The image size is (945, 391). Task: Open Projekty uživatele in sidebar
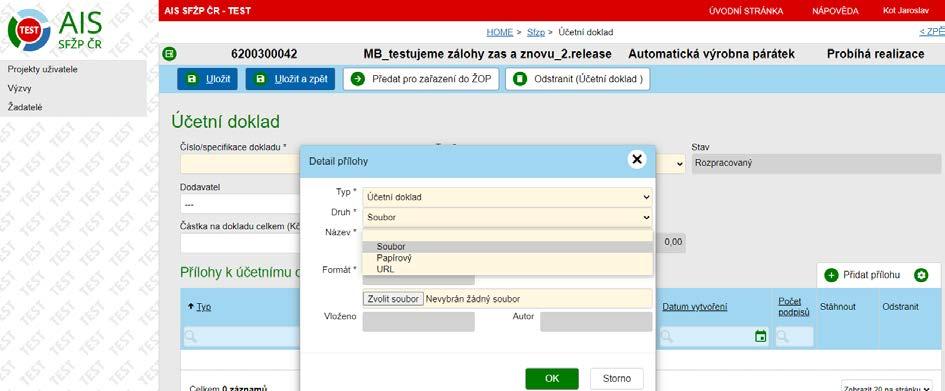[x=42, y=69]
